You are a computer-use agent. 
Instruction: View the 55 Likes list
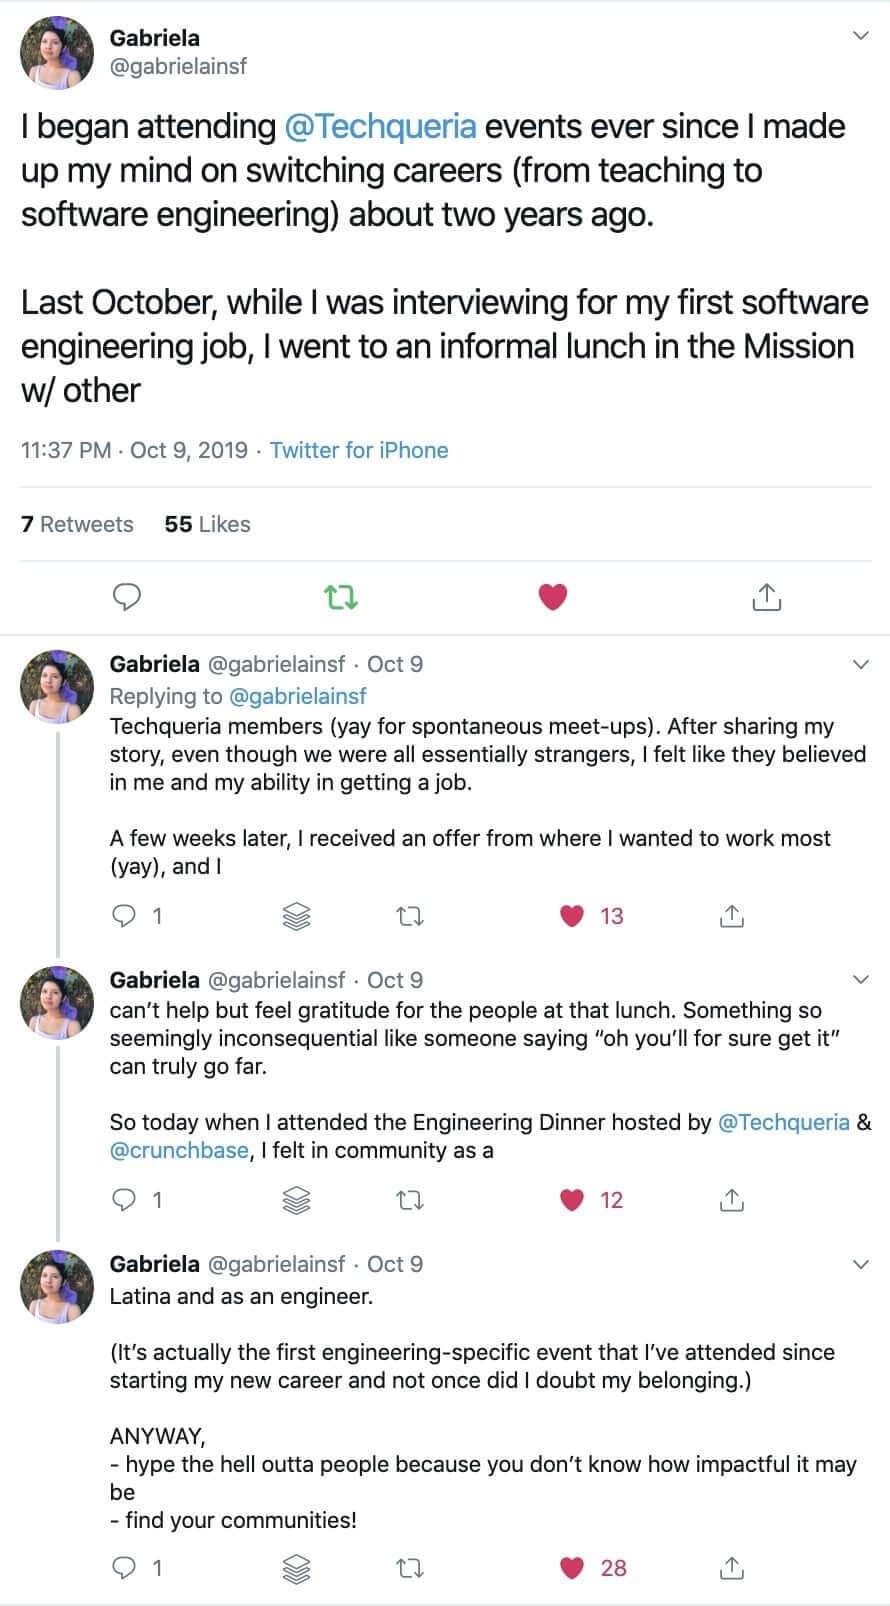pyautogui.click(x=207, y=524)
